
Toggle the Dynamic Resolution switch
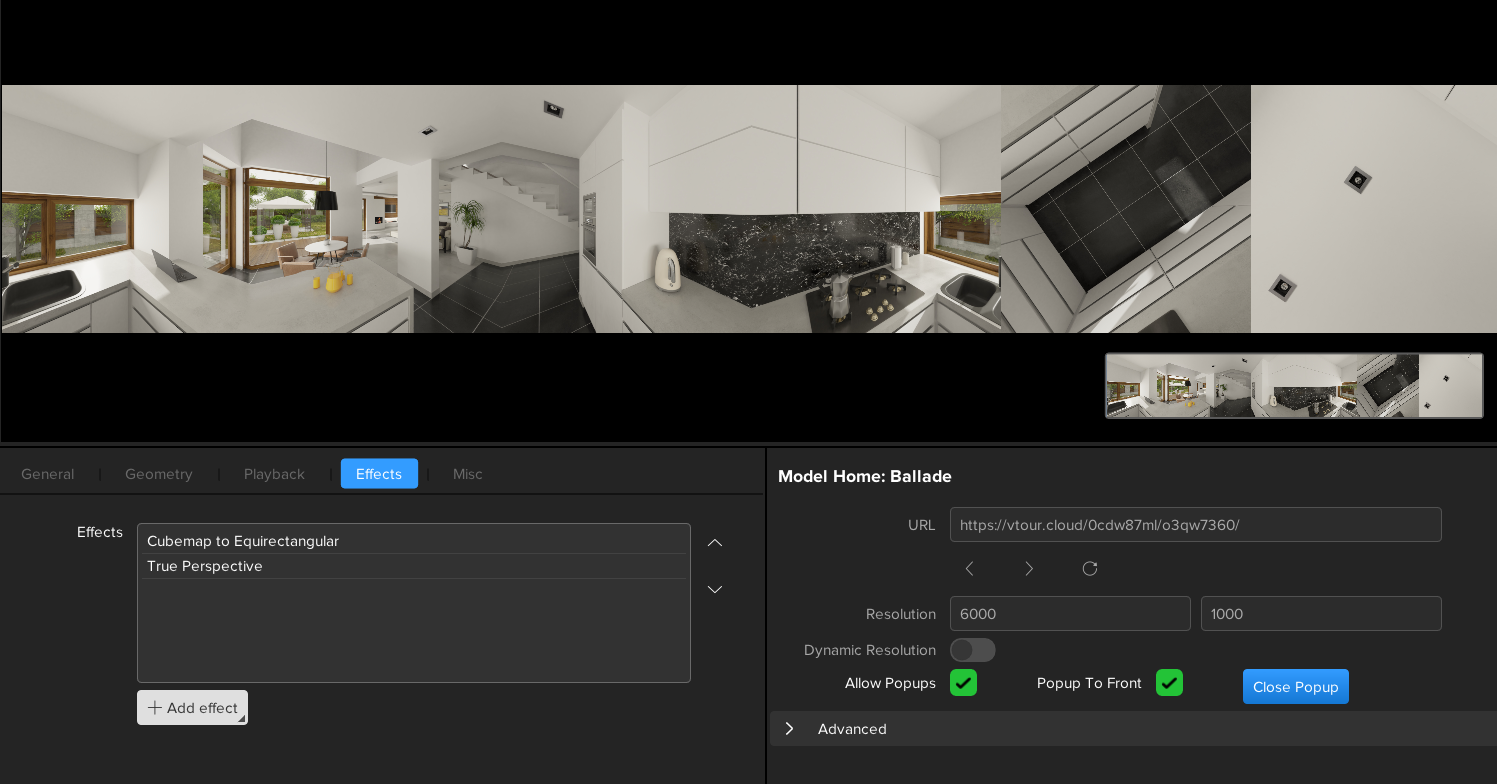point(972,650)
